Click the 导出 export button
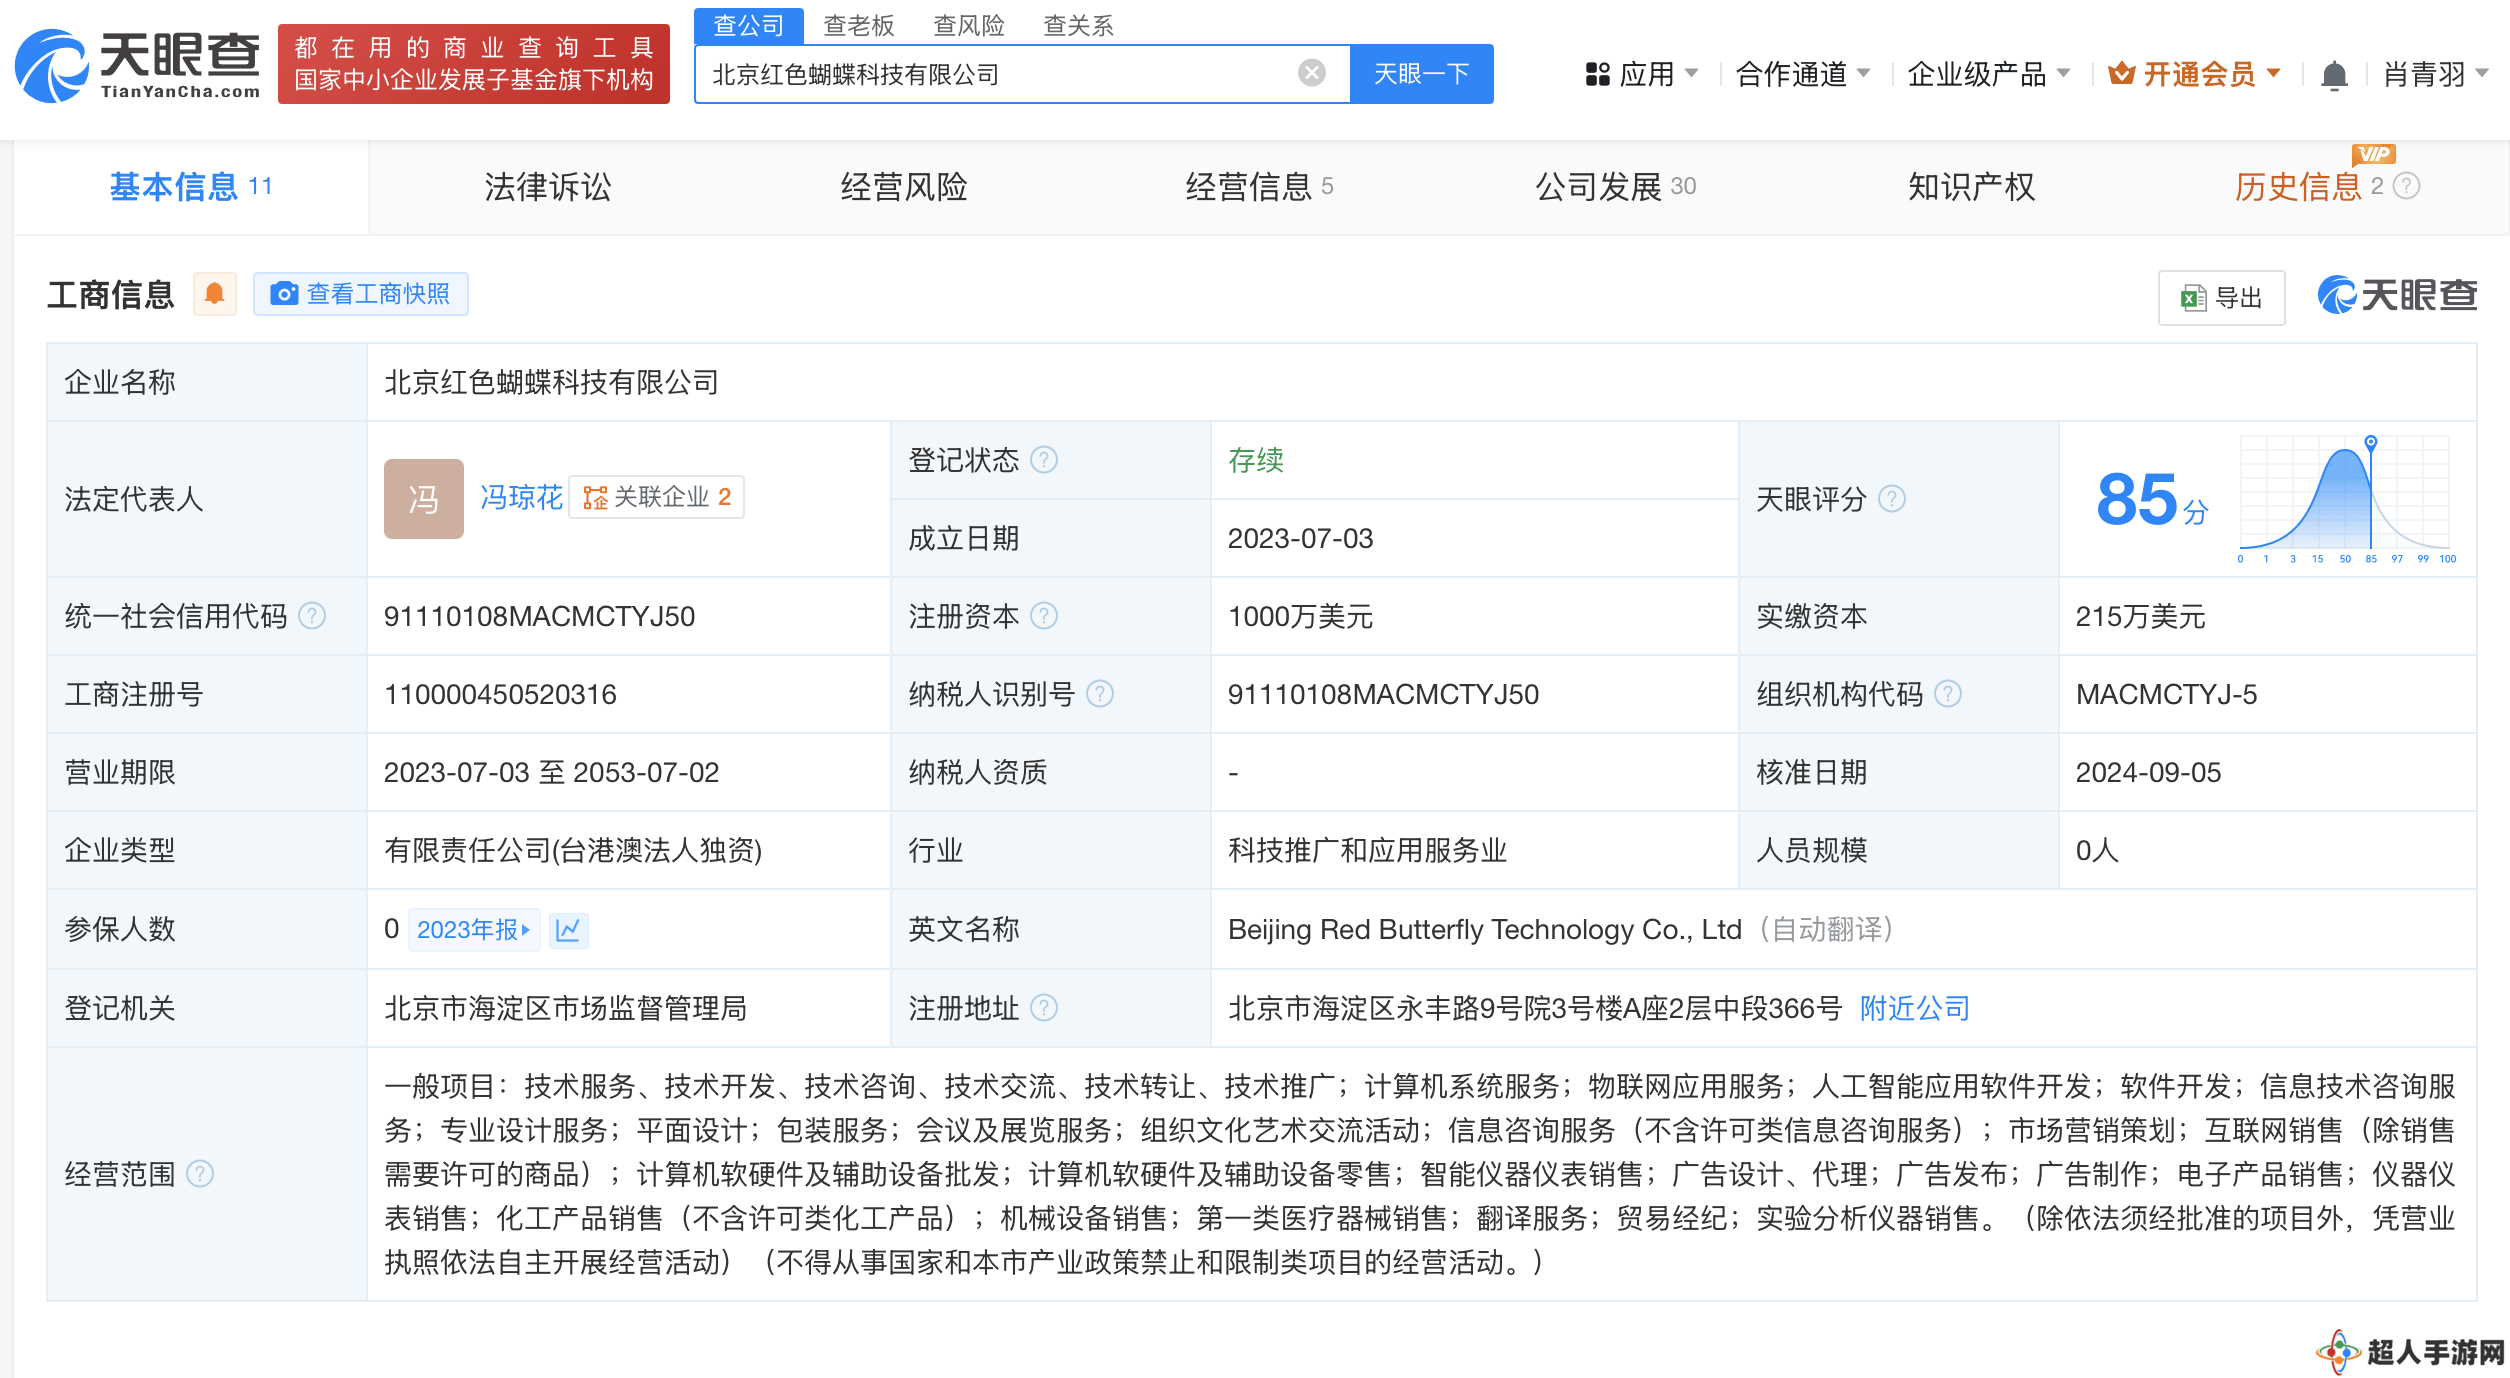Screen dimensions: 2510x1378 [2221, 298]
